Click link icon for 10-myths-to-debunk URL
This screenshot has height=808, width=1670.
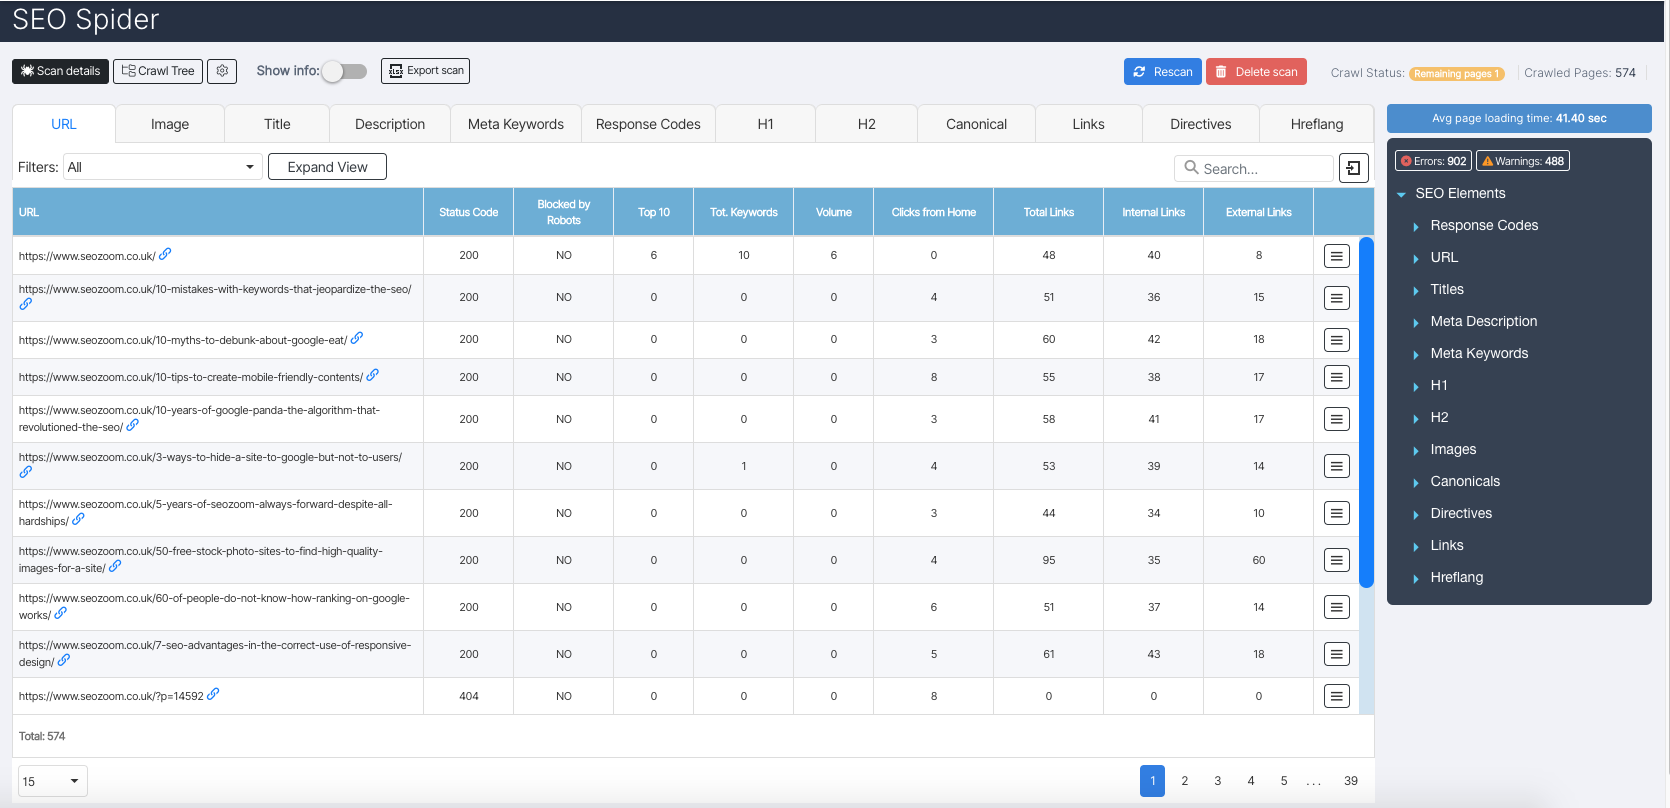point(357,338)
